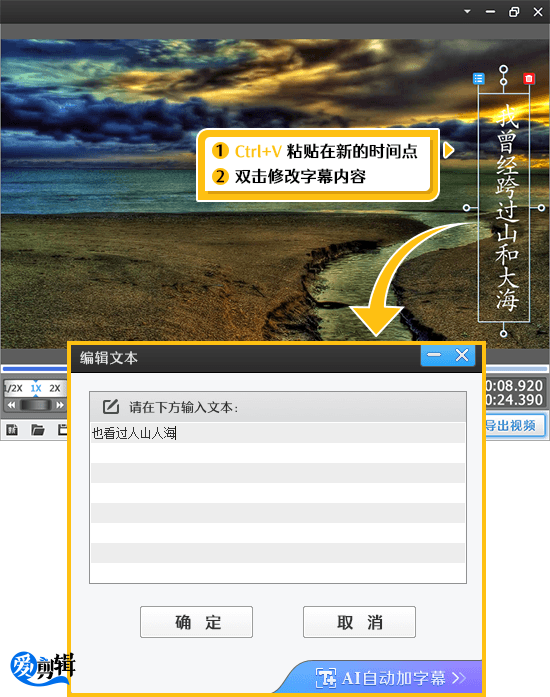Set playback speed to 1/2X
This screenshot has width=550, height=697.
13,388
